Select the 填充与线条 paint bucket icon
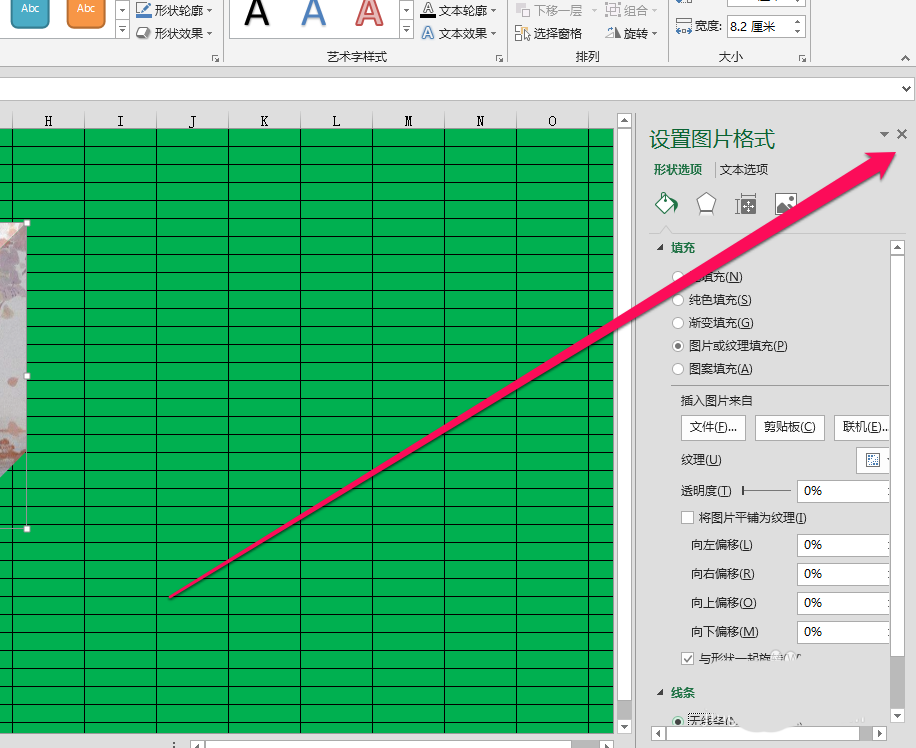The image size is (916, 748). 666,203
